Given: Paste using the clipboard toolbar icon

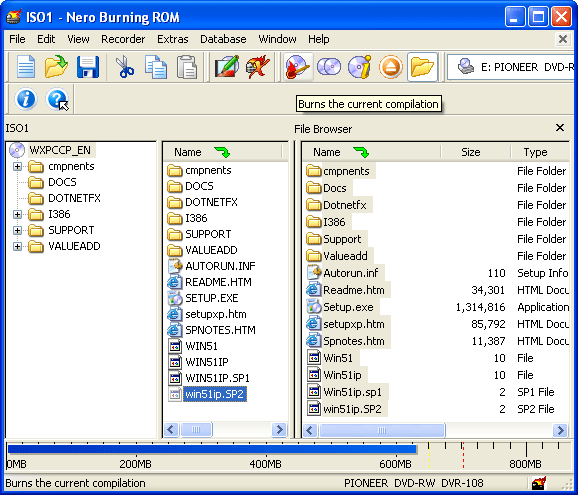Looking at the screenshot, I should [187, 67].
